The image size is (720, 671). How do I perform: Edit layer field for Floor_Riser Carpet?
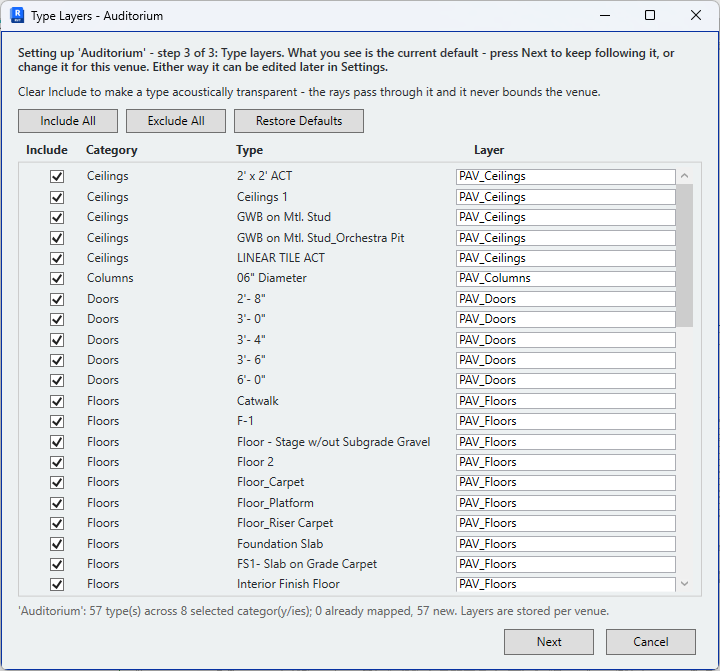pyautogui.click(x=566, y=523)
